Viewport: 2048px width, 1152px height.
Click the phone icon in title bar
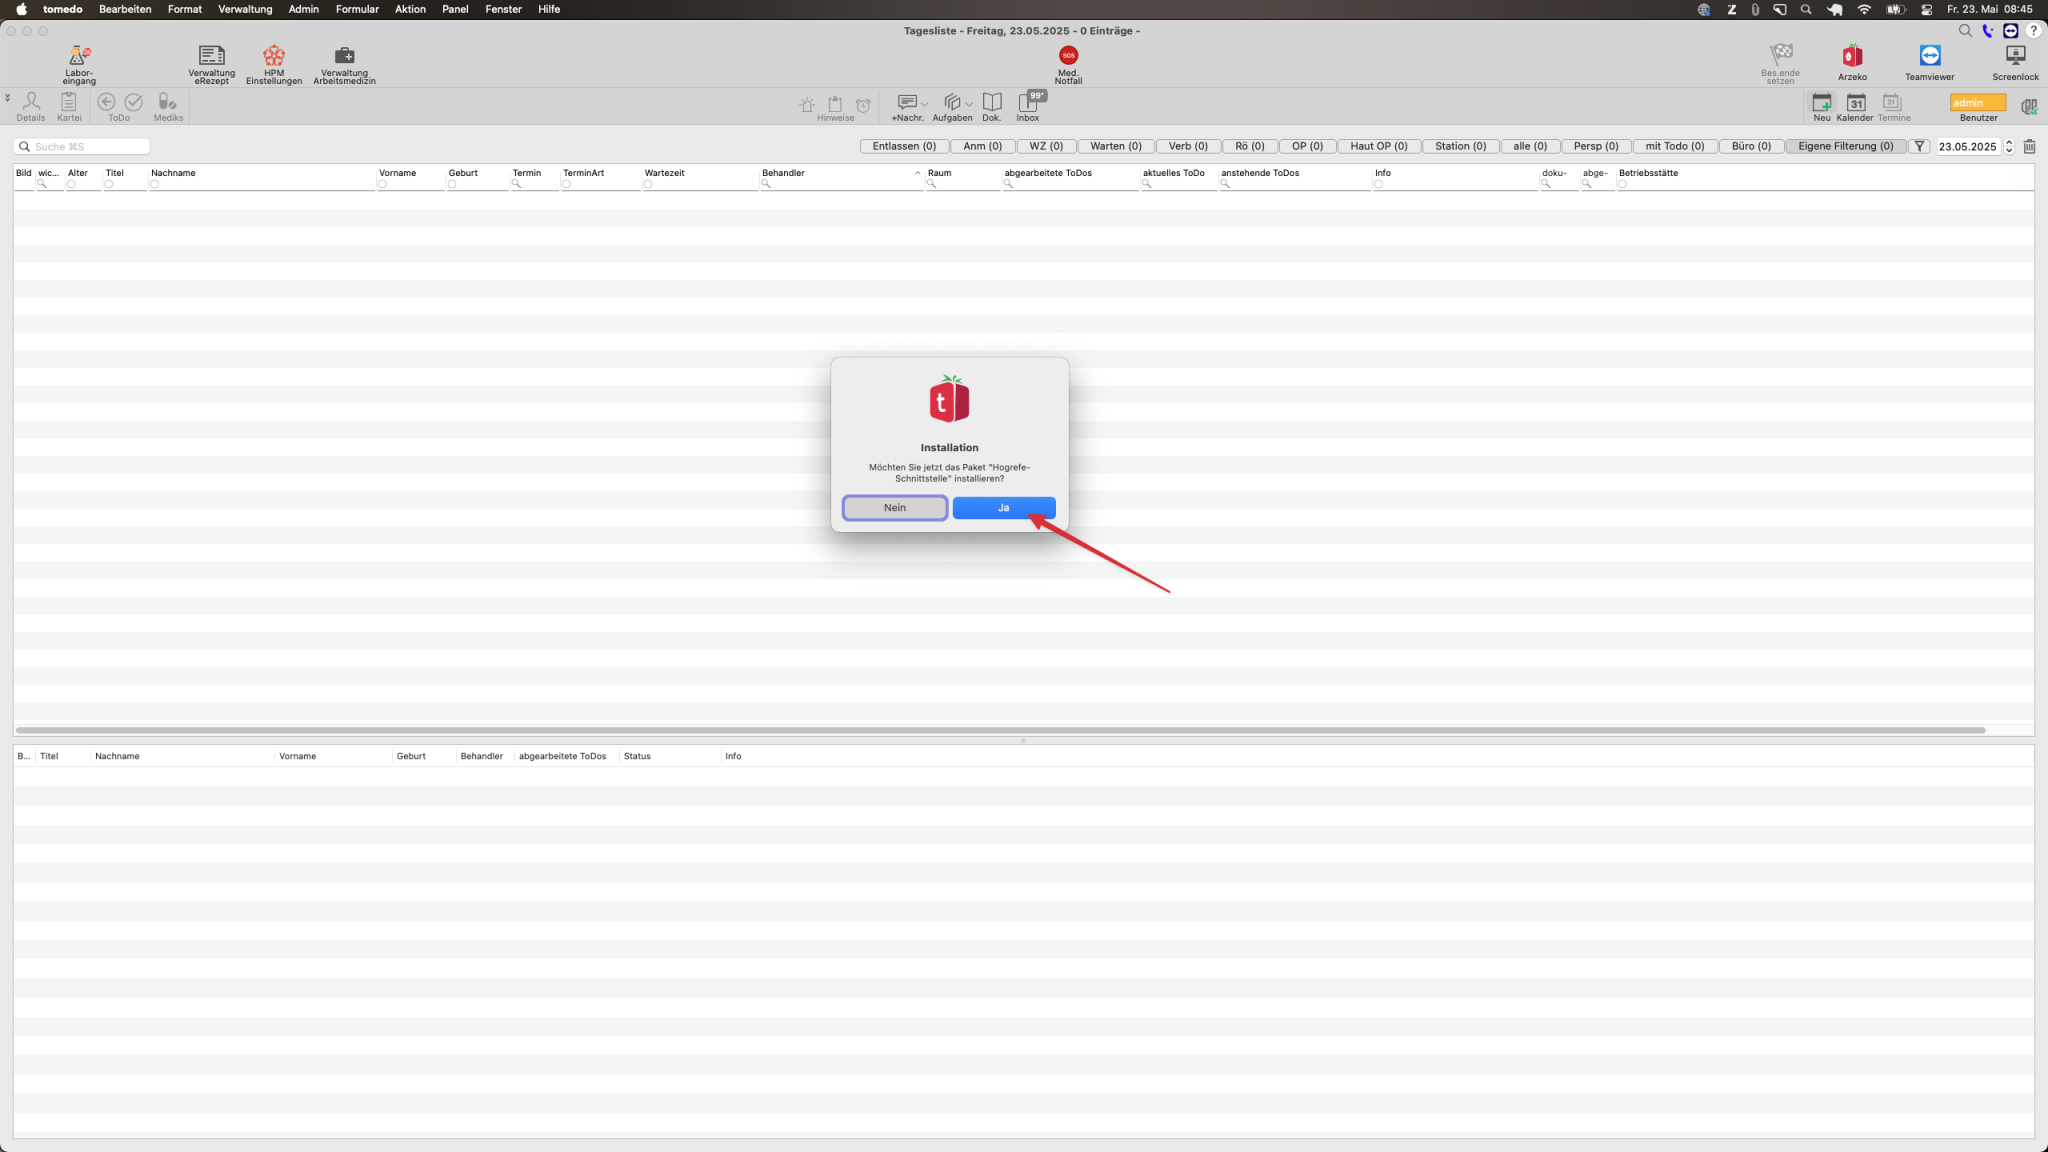tap(1988, 31)
